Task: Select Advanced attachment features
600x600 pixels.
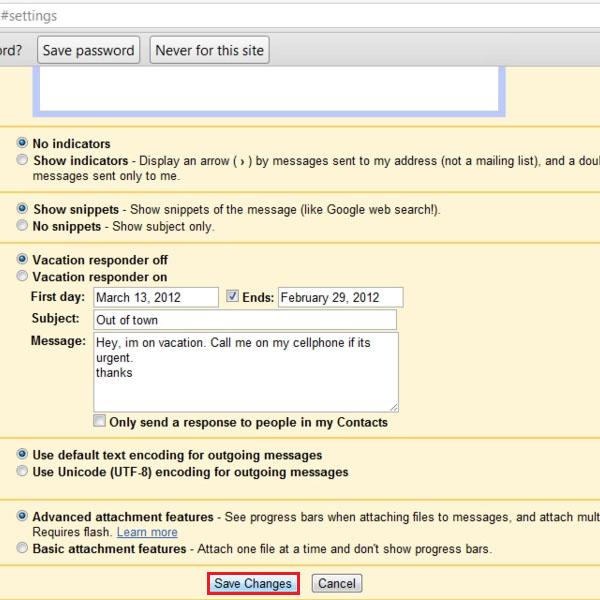Action: 22,516
